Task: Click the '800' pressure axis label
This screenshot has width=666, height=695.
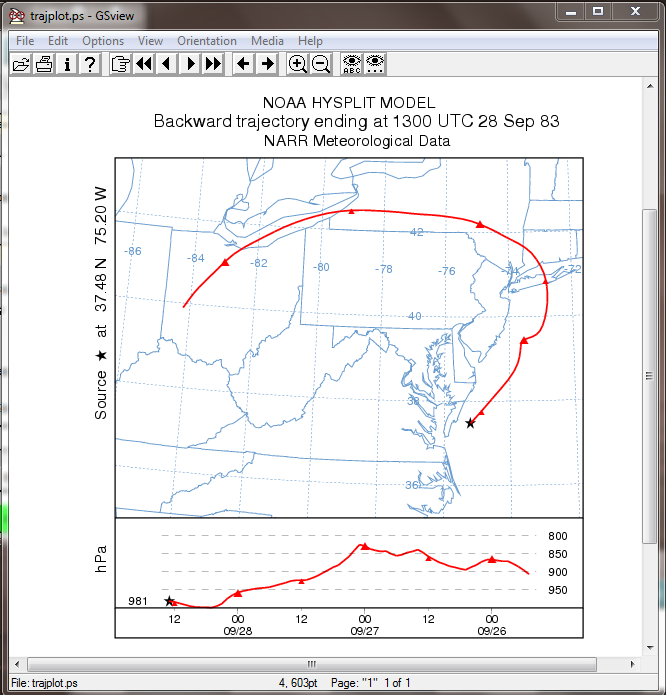Action: [x=557, y=536]
